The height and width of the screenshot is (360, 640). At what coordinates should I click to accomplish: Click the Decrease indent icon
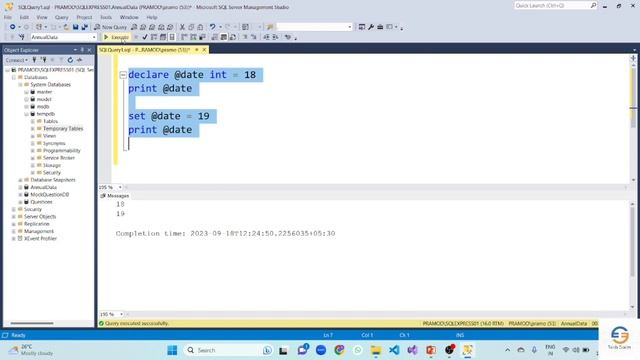[x=266, y=37]
